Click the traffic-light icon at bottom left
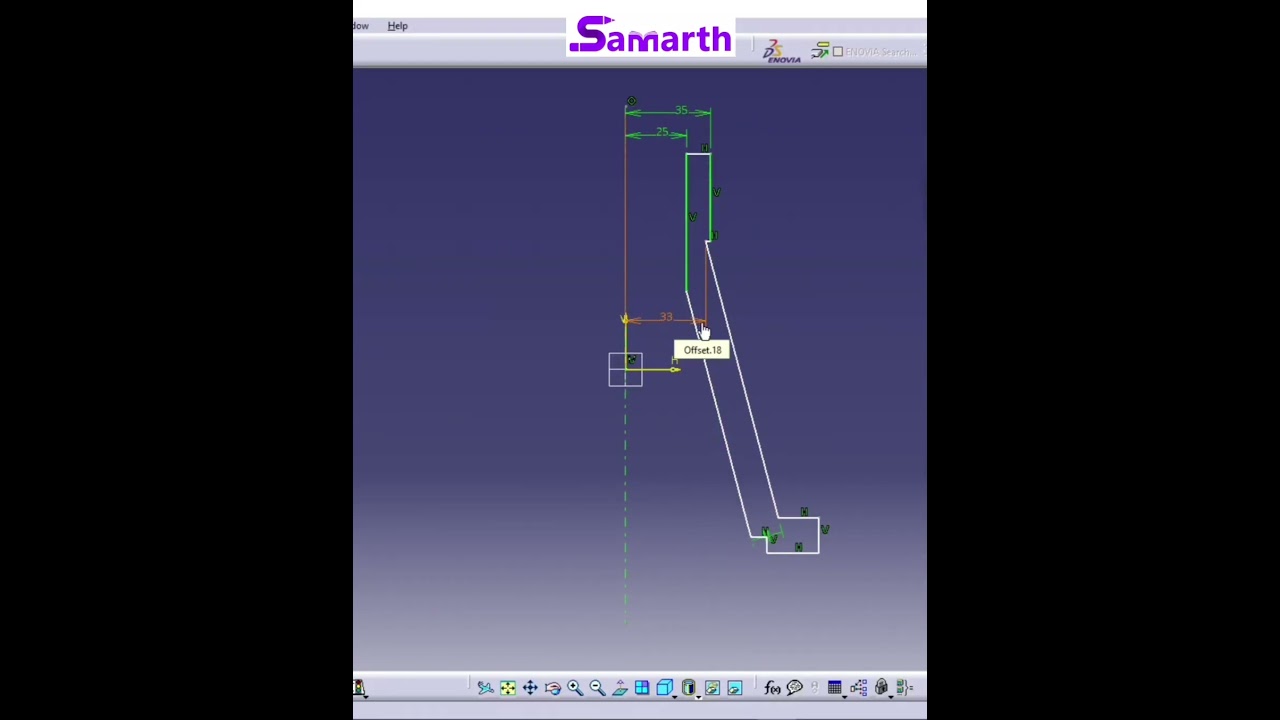Screen dimensions: 1280x720 [360, 688]
